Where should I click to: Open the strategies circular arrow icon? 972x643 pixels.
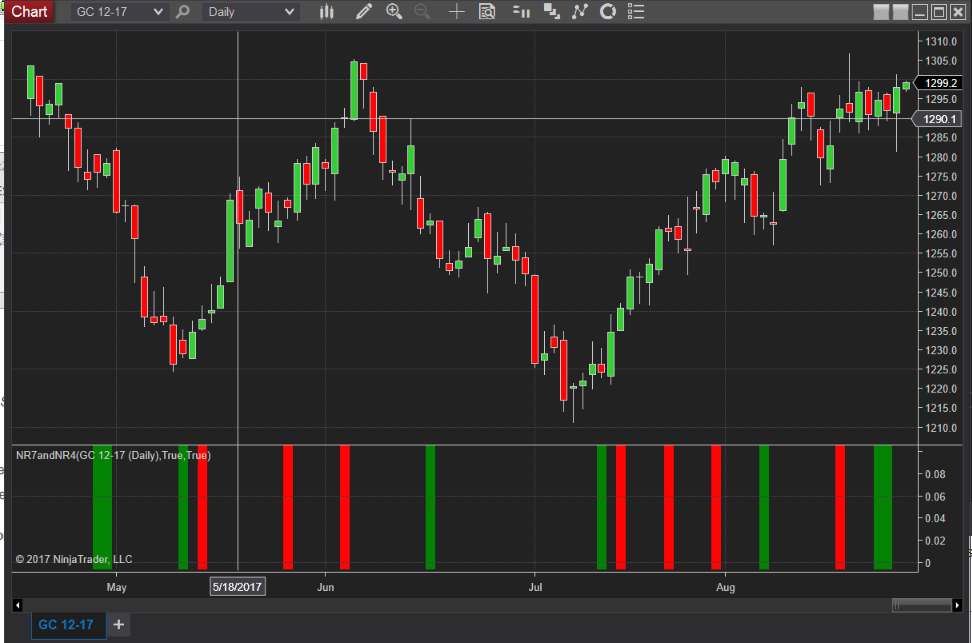pyautogui.click(x=608, y=12)
